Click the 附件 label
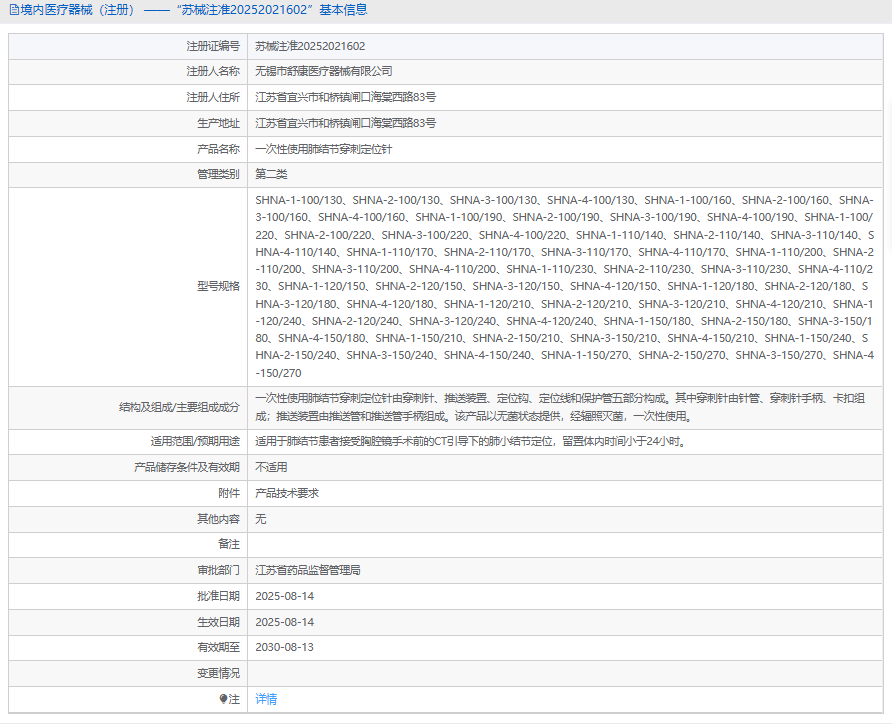 (x=229, y=493)
